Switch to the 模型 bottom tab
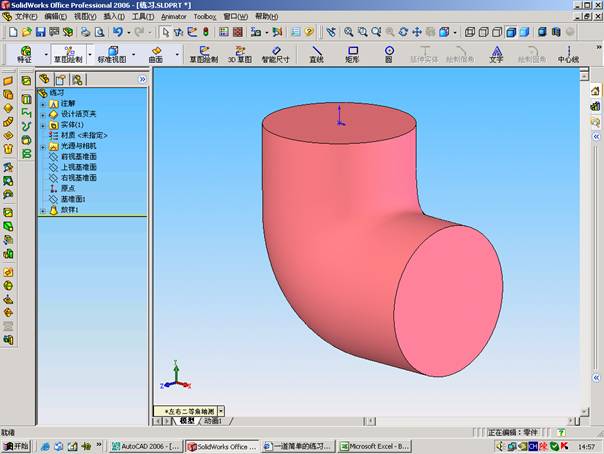This screenshot has height=454, width=604. (x=188, y=421)
